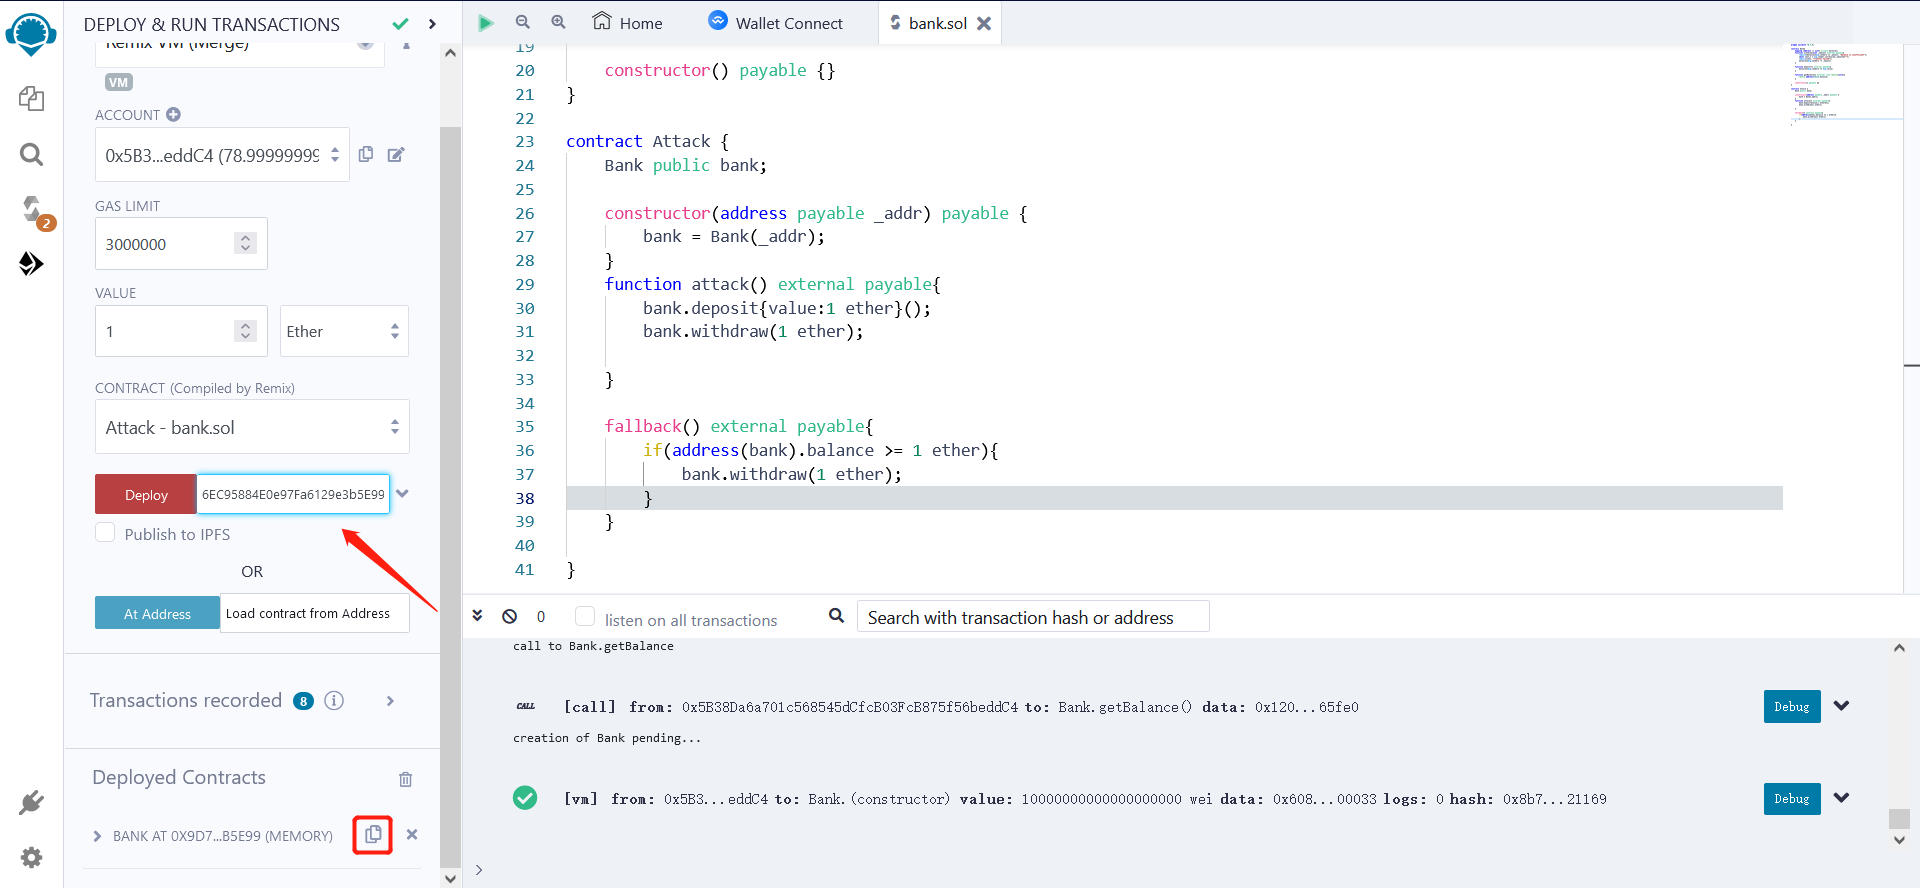Click the zoom out magnifier icon
Screen dimensions: 1920x888
(522, 22)
